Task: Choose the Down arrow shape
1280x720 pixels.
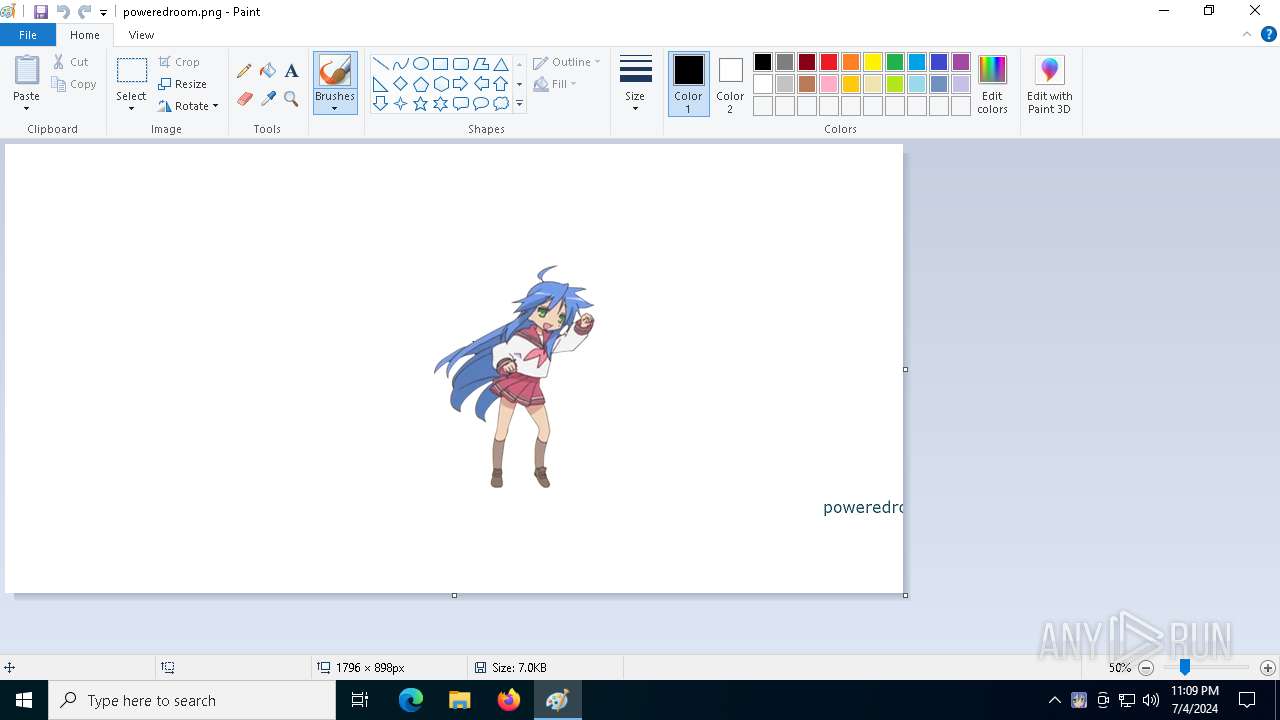Action: pyautogui.click(x=380, y=104)
